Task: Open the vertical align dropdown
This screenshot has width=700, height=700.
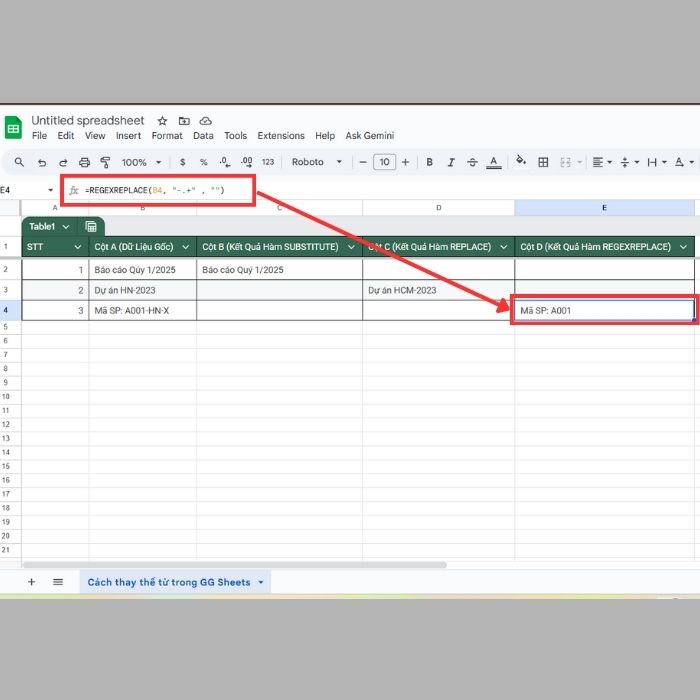Action: point(630,162)
